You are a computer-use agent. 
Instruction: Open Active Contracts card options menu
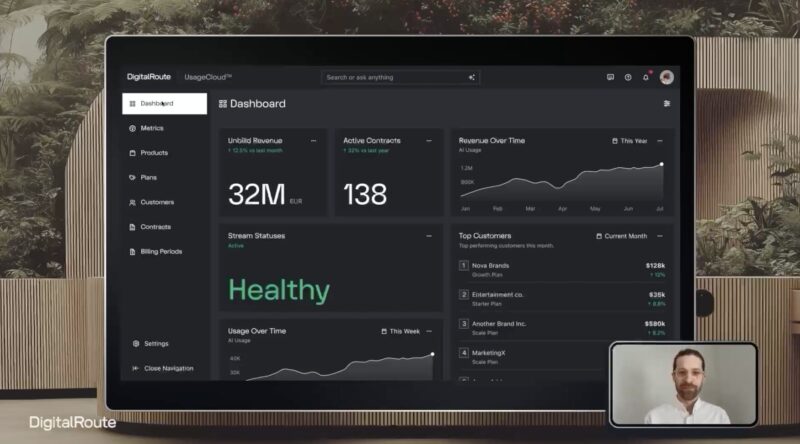[x=429, y=141]
